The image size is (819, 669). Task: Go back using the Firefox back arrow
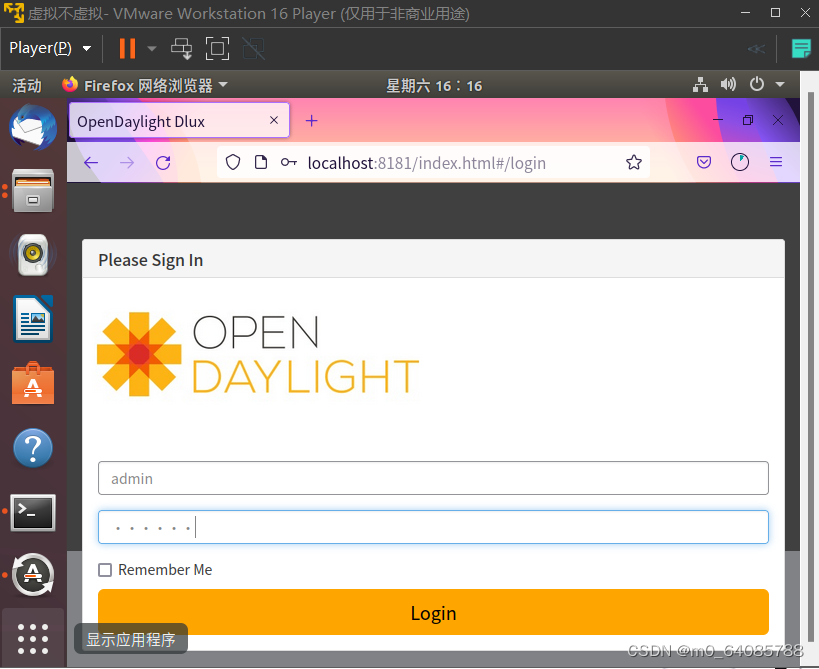91,163
